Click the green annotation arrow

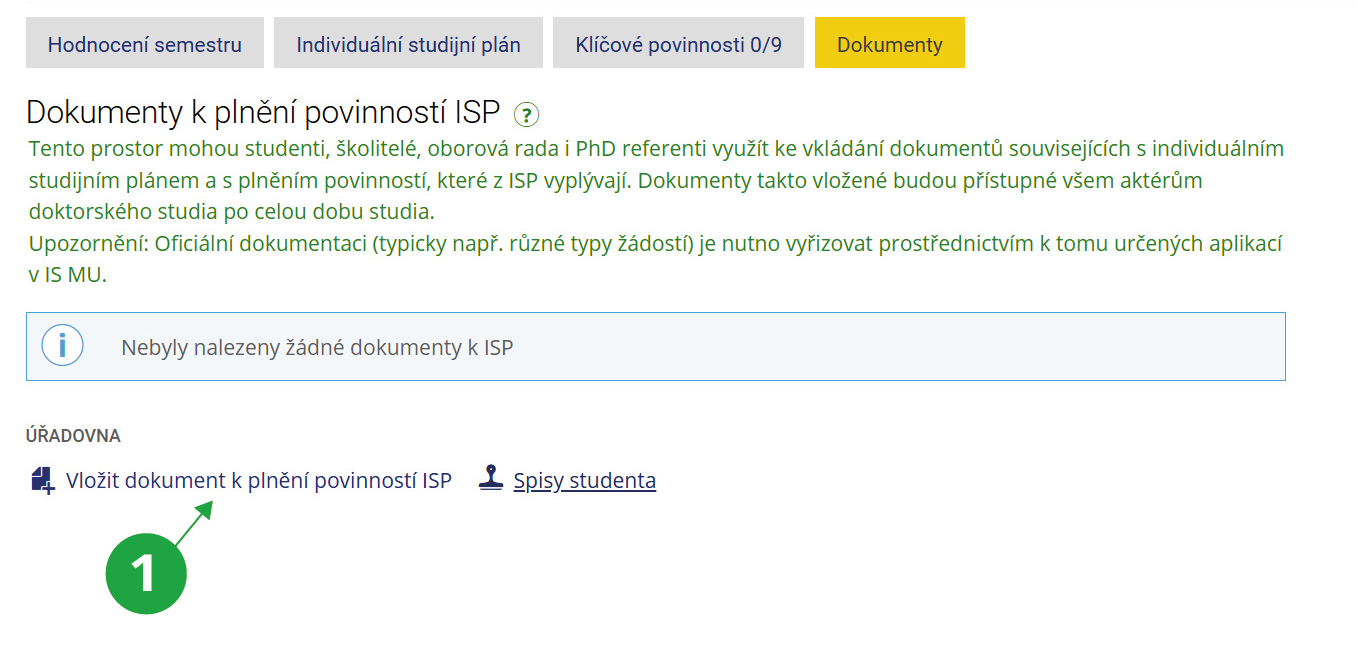[x=194, y=523]
